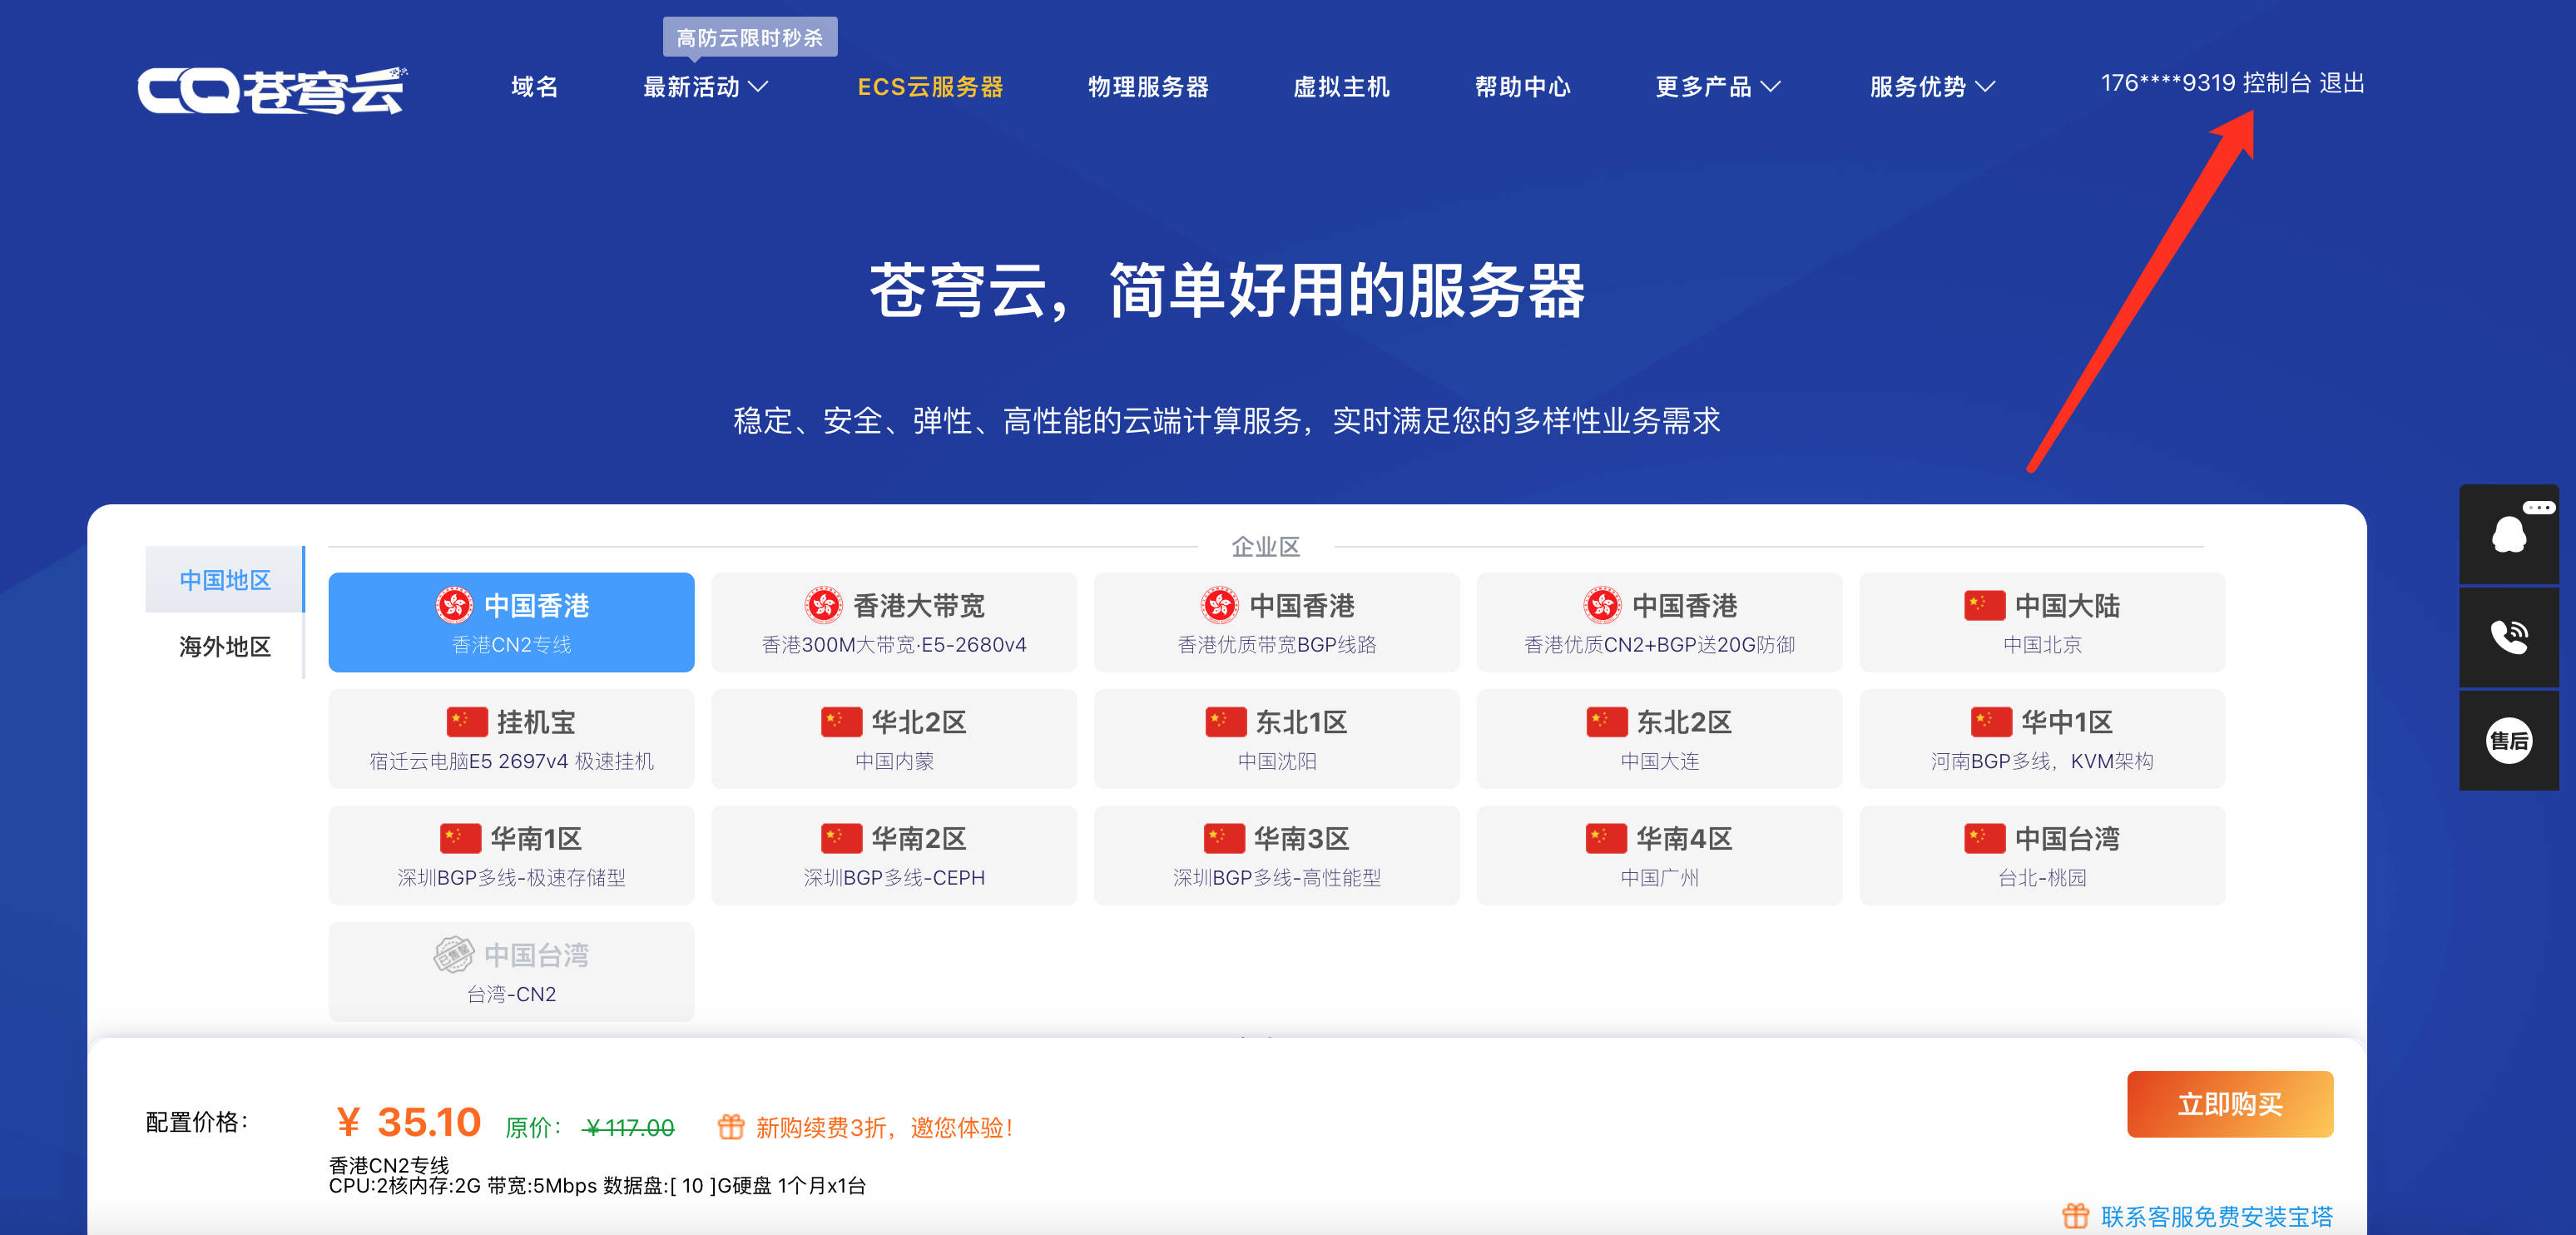Click the flag icon on 华南1区 card
The image size is (2576, 1235).
460,838
